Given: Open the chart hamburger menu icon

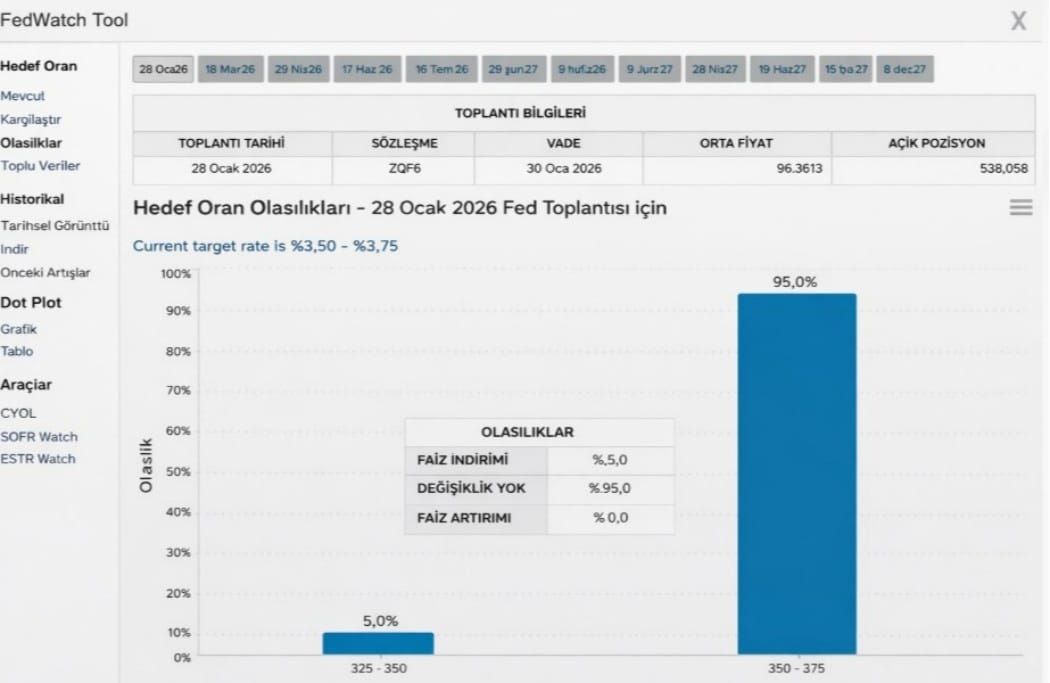Looking at the screenshot, I should [1021, 208].
